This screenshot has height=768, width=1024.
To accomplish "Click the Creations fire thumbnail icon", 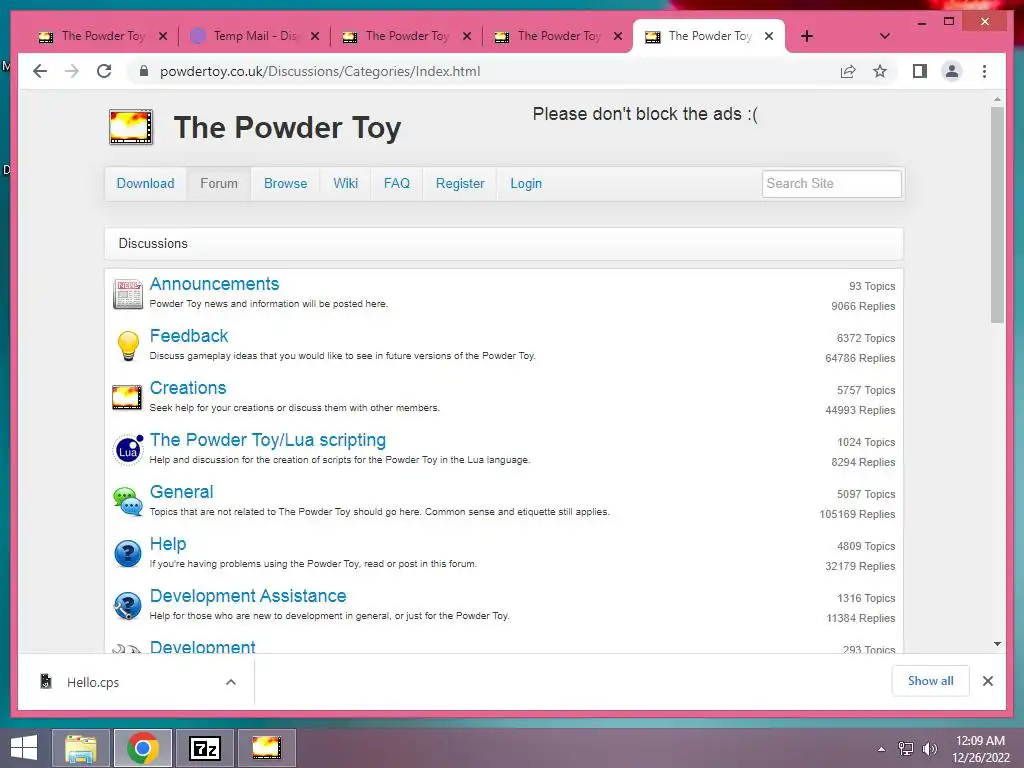I will tap(127, 398).
